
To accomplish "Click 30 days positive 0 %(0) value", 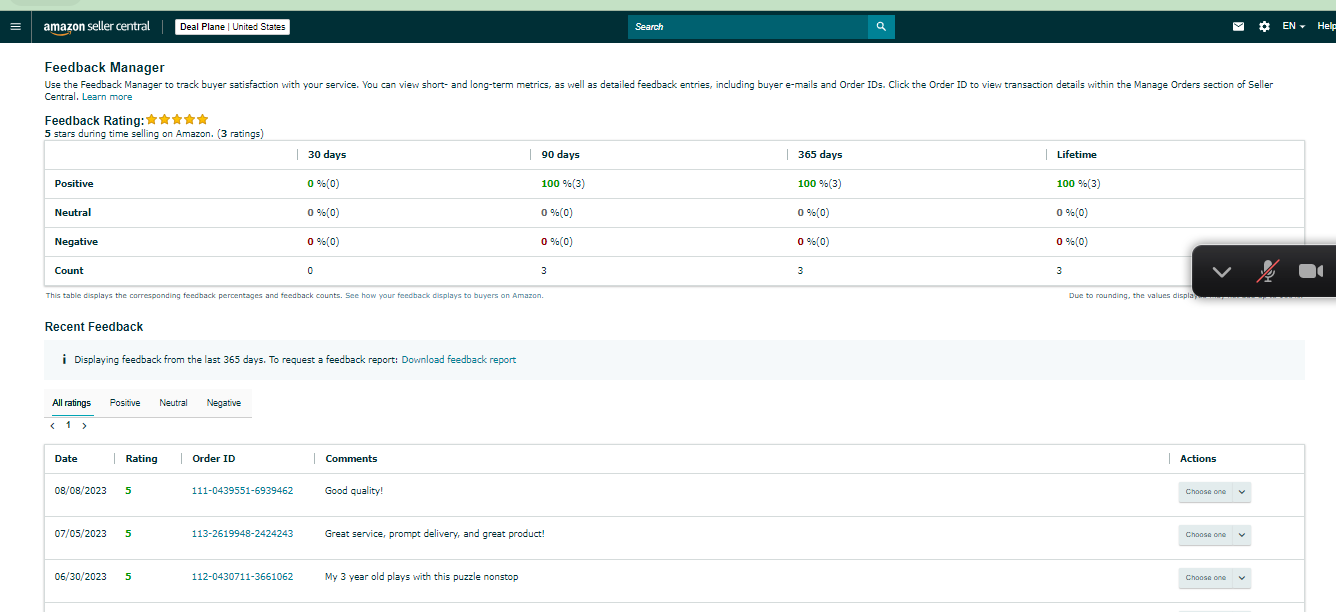I will tap(323, 184).
